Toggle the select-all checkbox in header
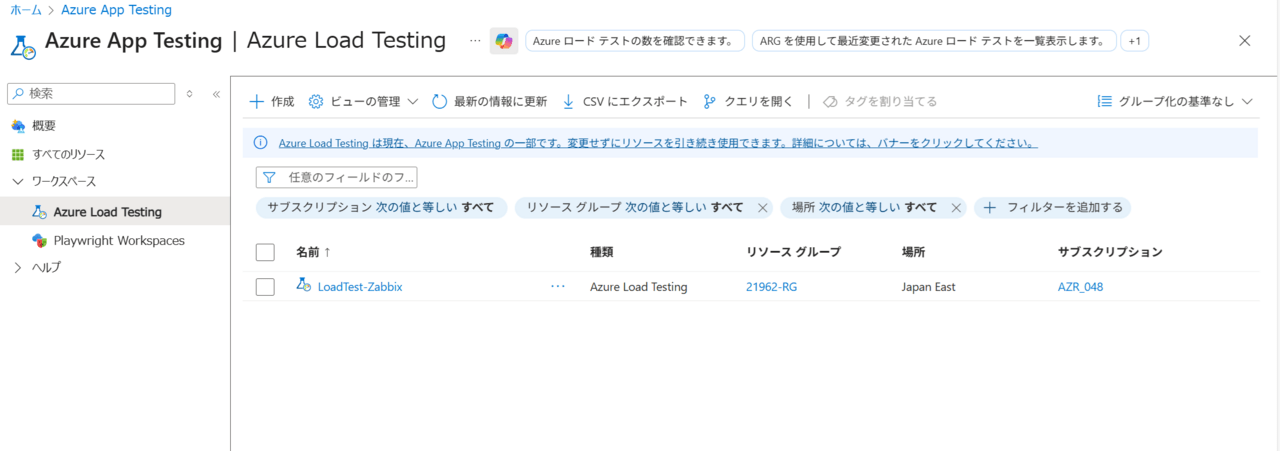Screen dimensions: 1280x451 (265, 252)
